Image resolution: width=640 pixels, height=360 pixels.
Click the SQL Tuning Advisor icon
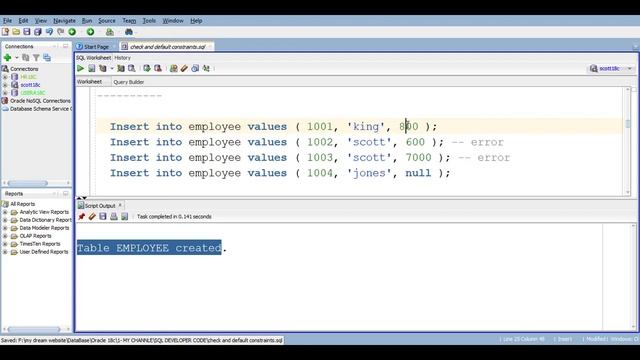(x=132, y=69)
